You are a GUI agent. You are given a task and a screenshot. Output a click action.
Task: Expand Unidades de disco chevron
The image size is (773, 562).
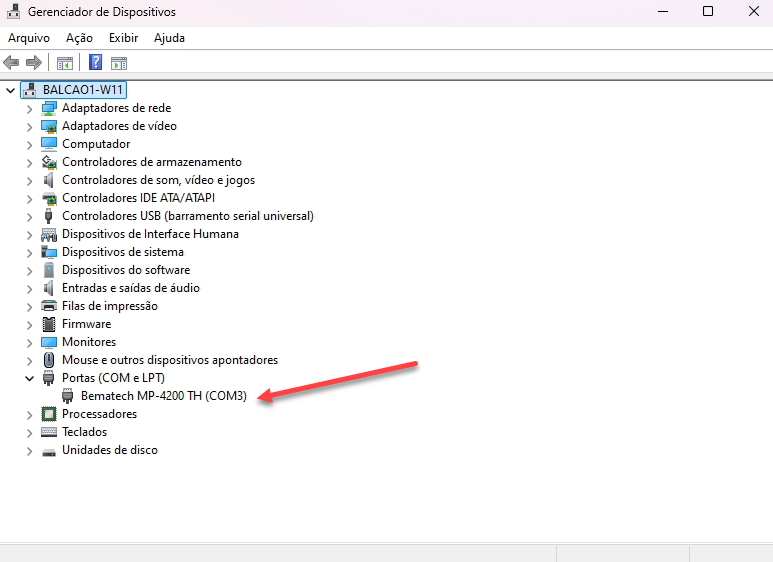pyautogui.click(x=30, y=451)
